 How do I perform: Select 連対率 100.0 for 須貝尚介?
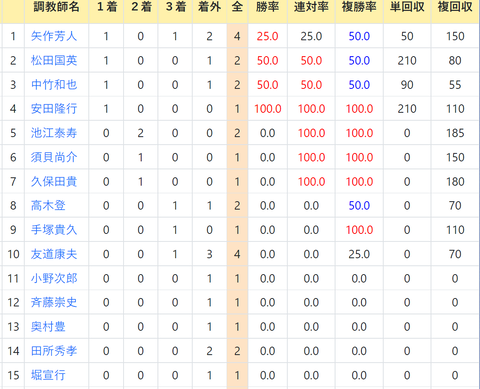[311, 157]
